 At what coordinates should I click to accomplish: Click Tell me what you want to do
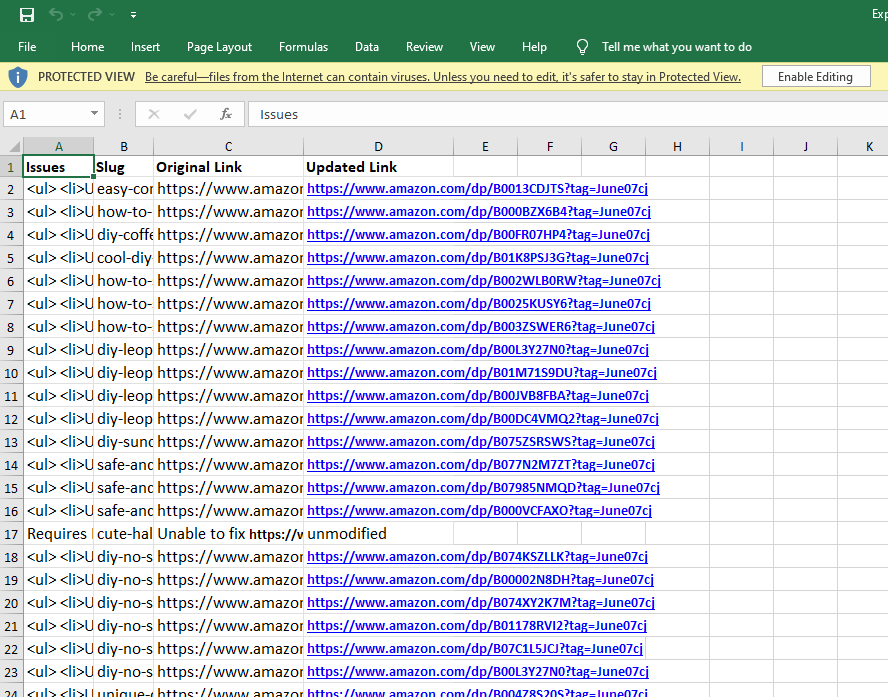coord(677,47)
